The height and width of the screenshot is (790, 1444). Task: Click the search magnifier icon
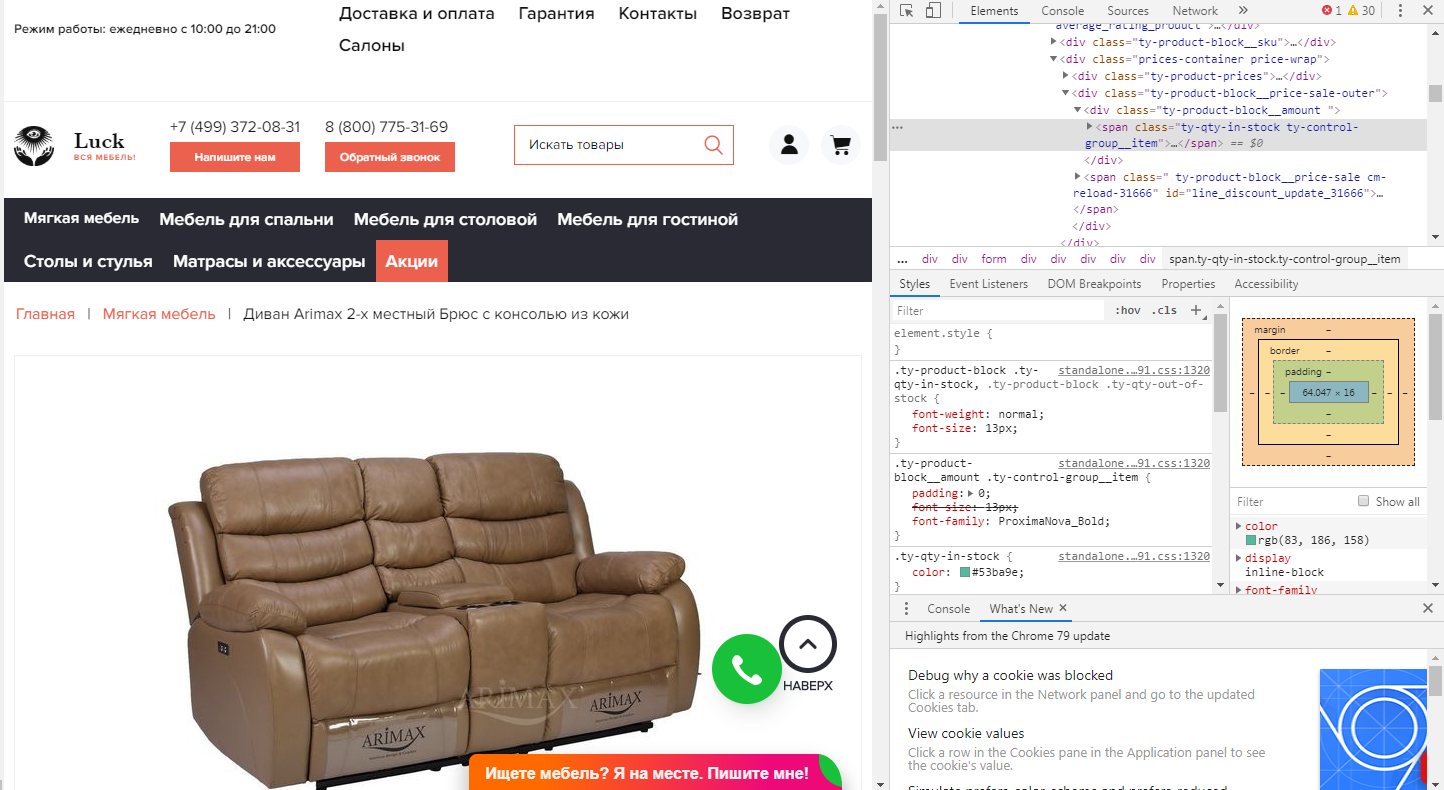(x=713, y=145)
